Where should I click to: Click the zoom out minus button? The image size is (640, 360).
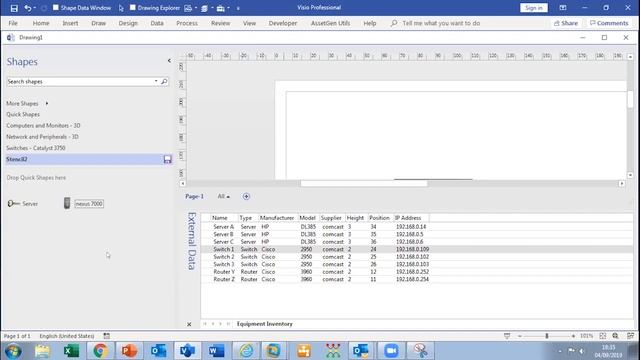click(520, 336)
